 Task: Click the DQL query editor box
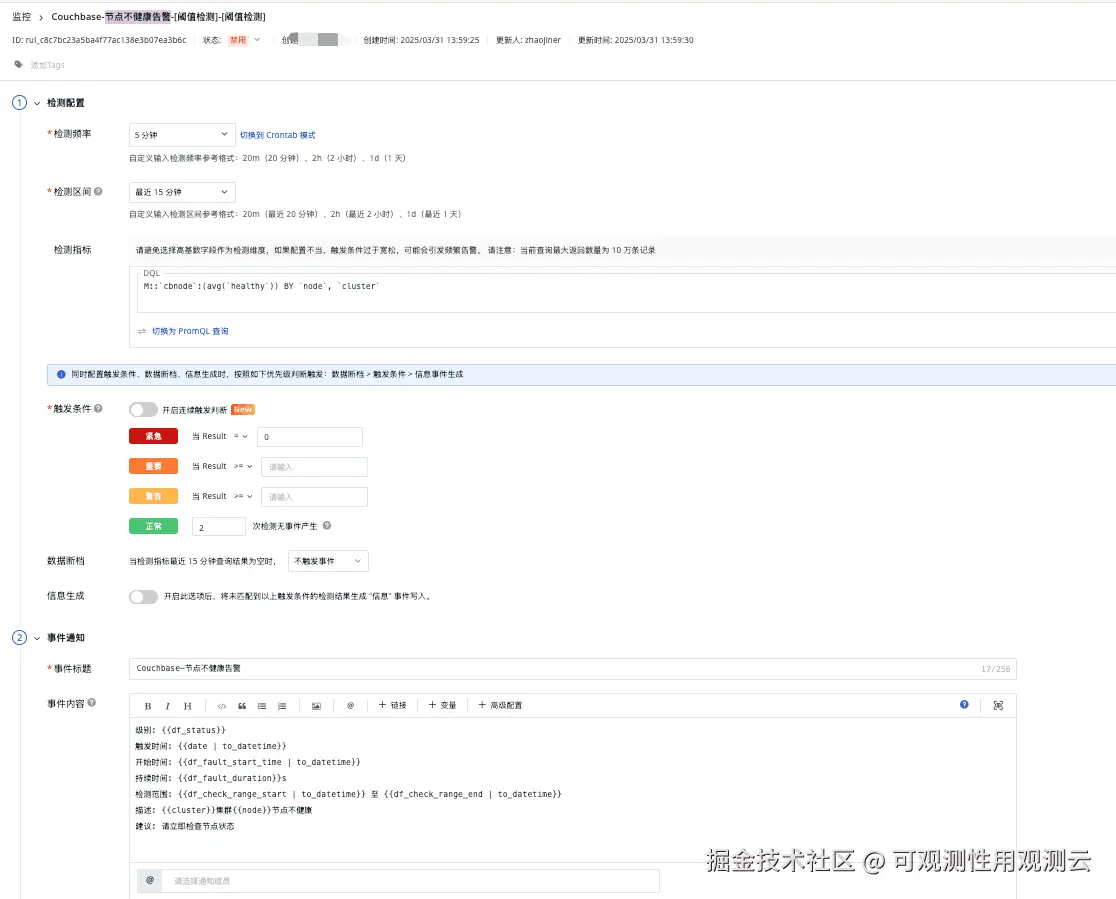click(x=626, y=291)
